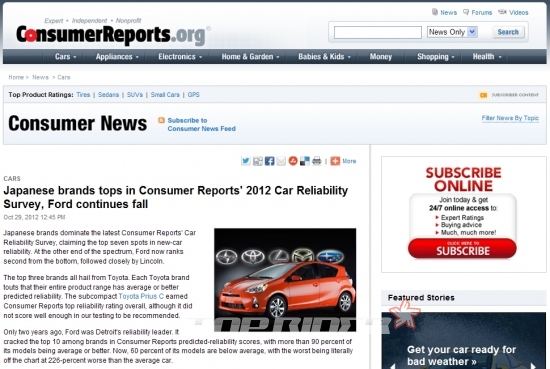Share via StumbleUpon orange icon
Viewport: 550px width, 369px height.
293,161
